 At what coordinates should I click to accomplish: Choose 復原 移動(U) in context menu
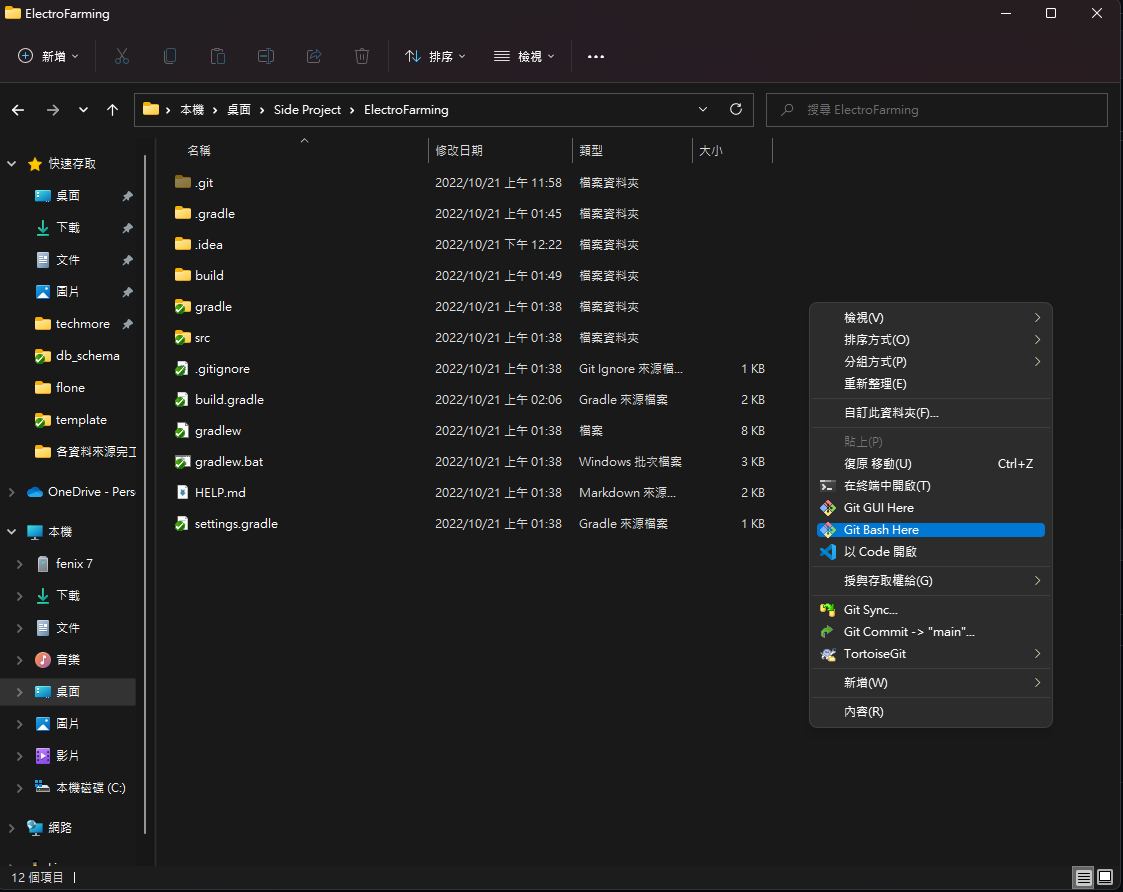point(930,464)
